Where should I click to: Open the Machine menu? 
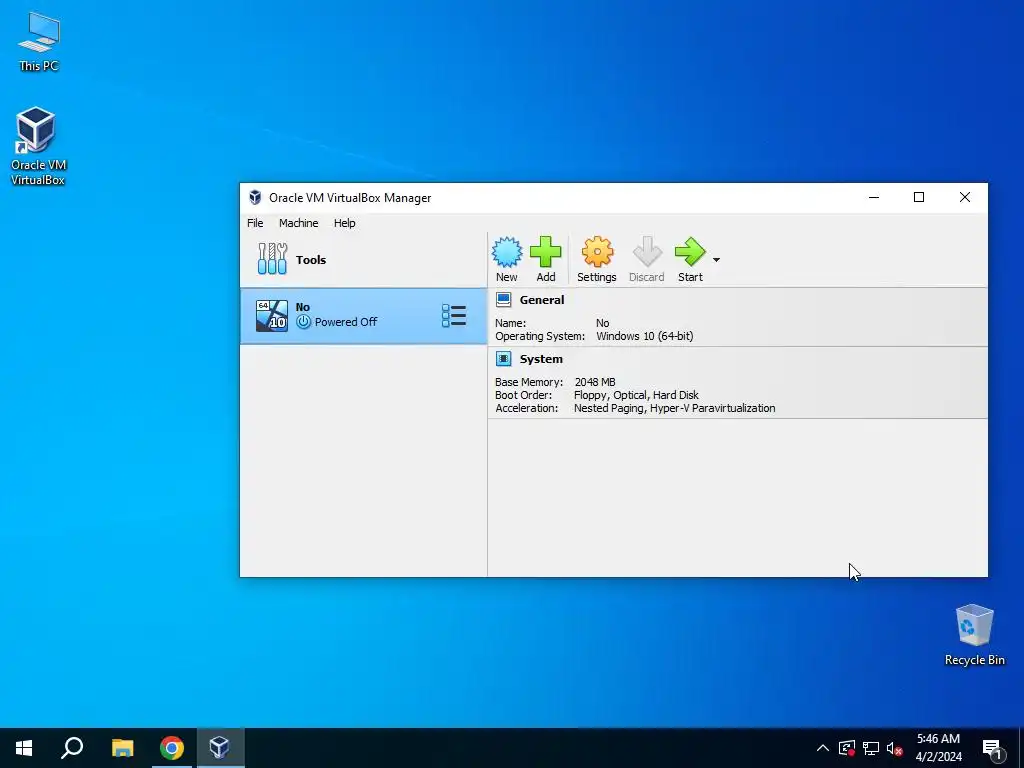tap(298, 223)
